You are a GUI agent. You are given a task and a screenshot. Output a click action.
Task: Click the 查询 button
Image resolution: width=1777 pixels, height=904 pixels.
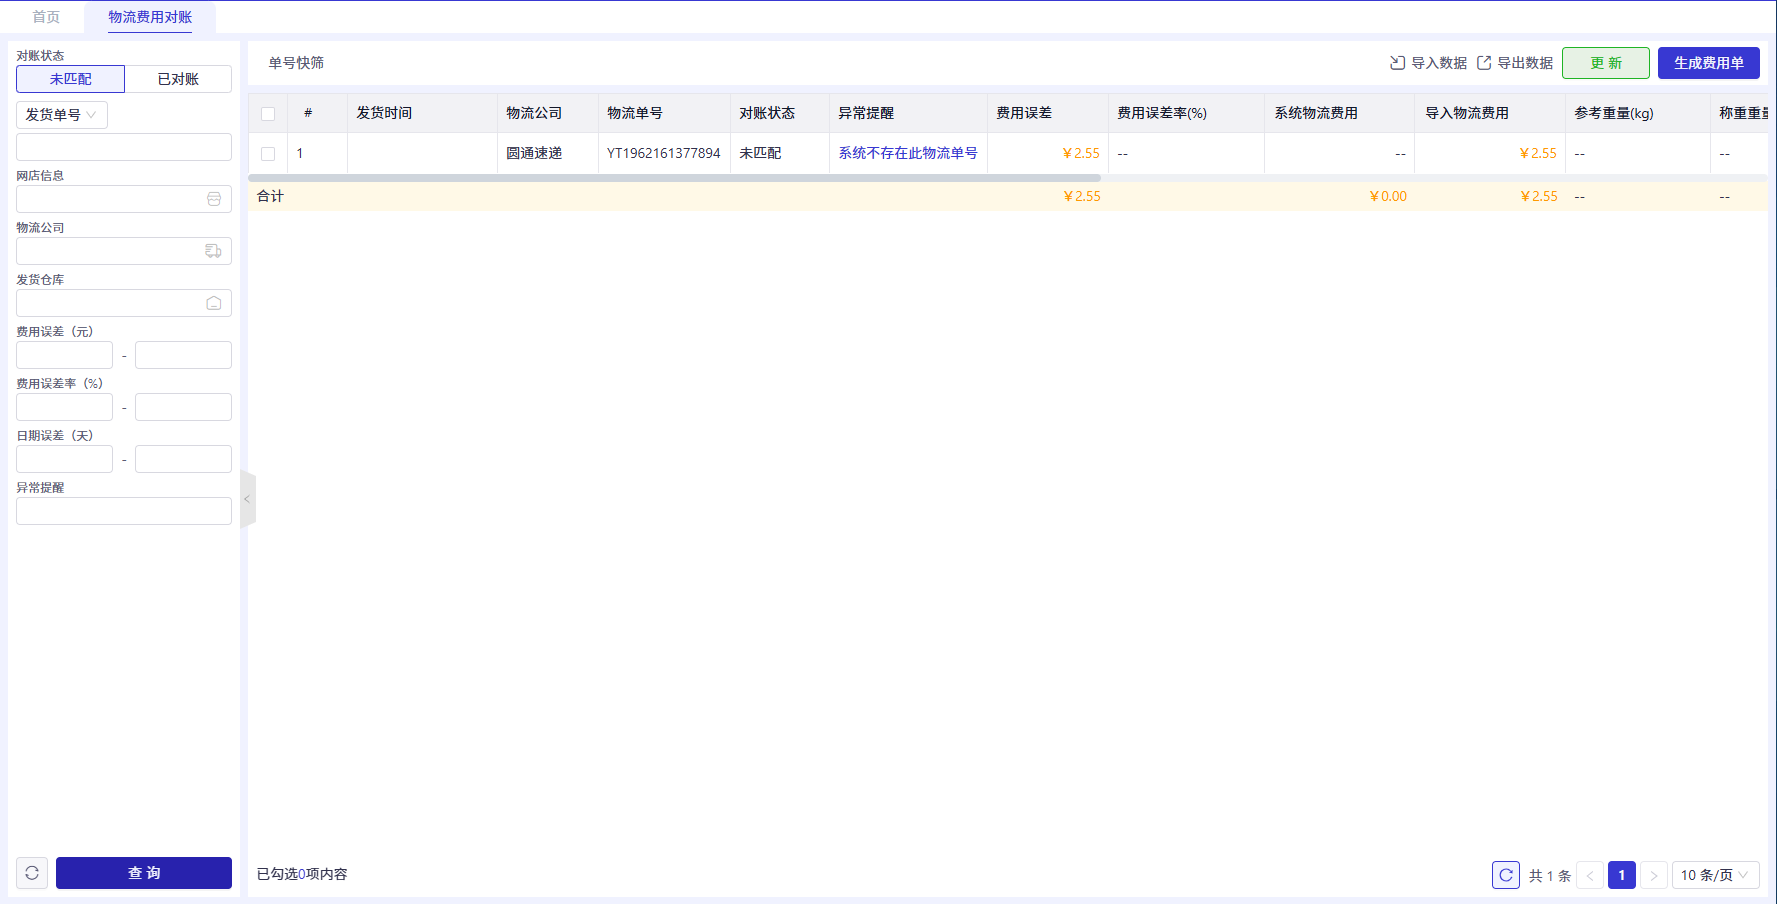(x=144, y=873)
